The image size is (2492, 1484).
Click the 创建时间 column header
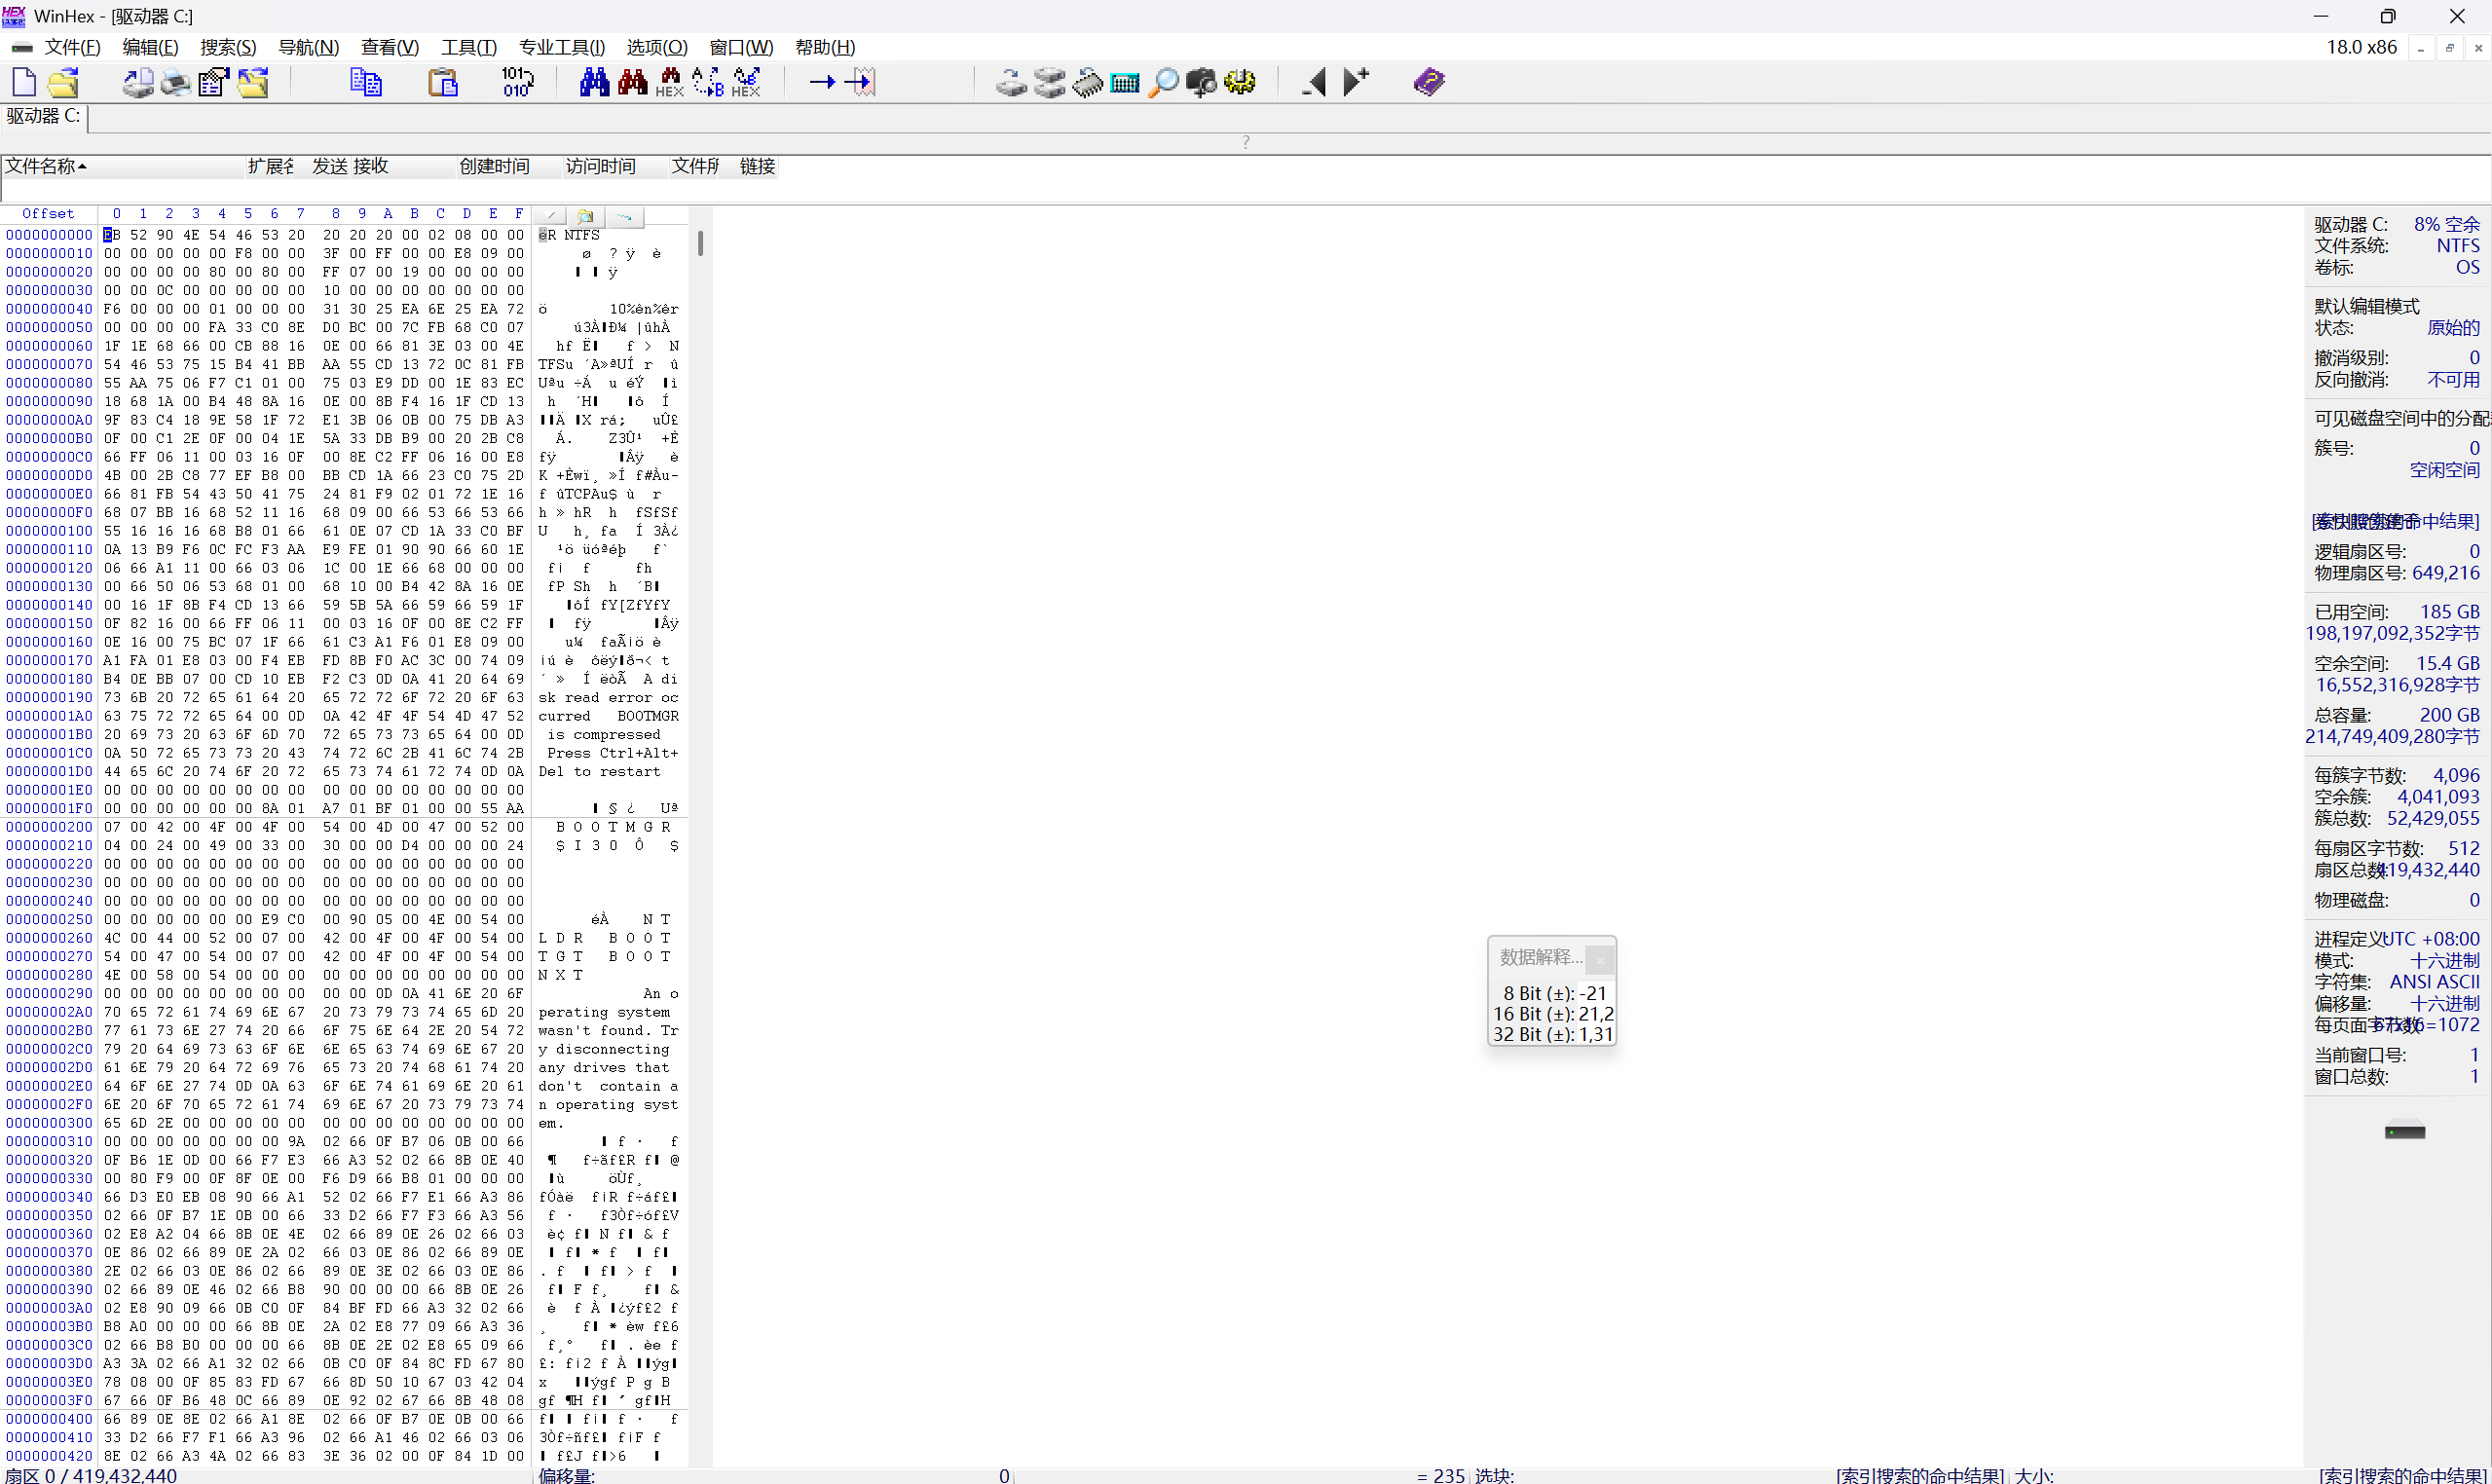[494, 166]
